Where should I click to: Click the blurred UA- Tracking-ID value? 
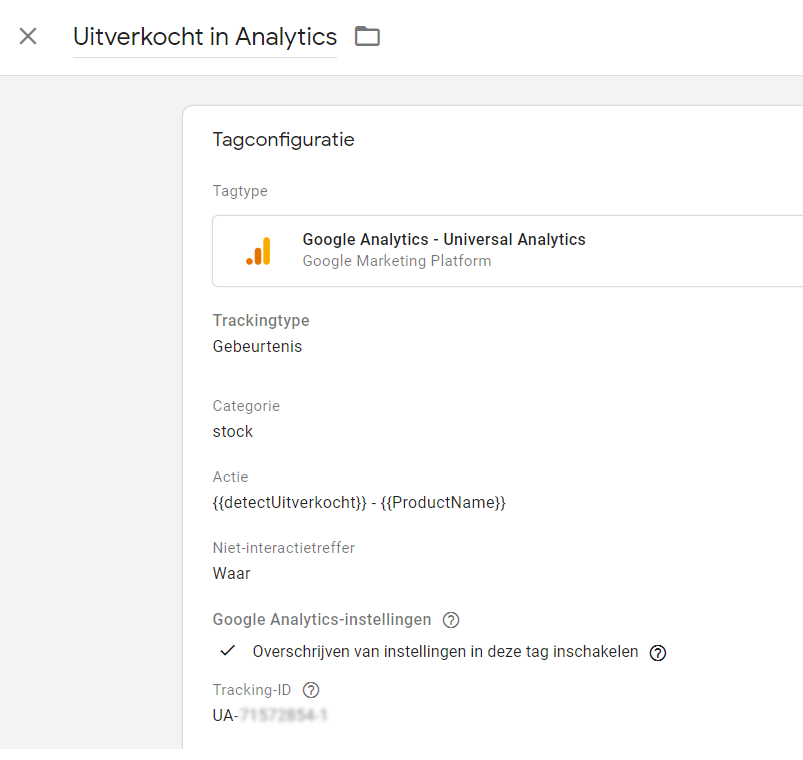point(270,715)
